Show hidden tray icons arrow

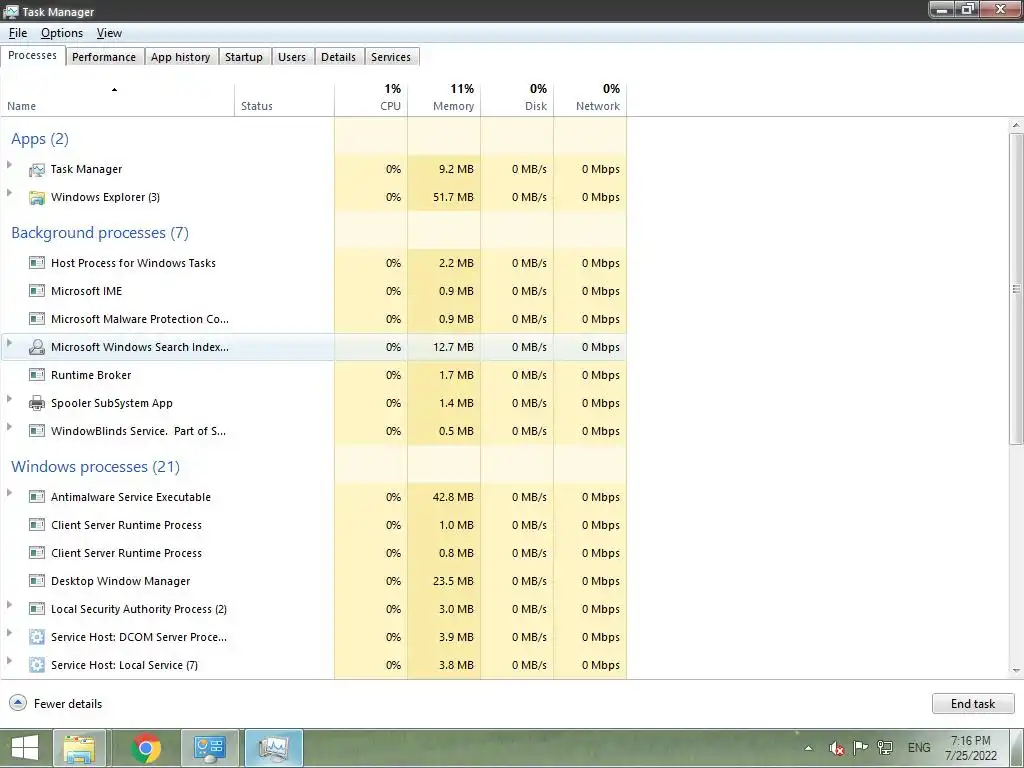click(x=808, y=748)
